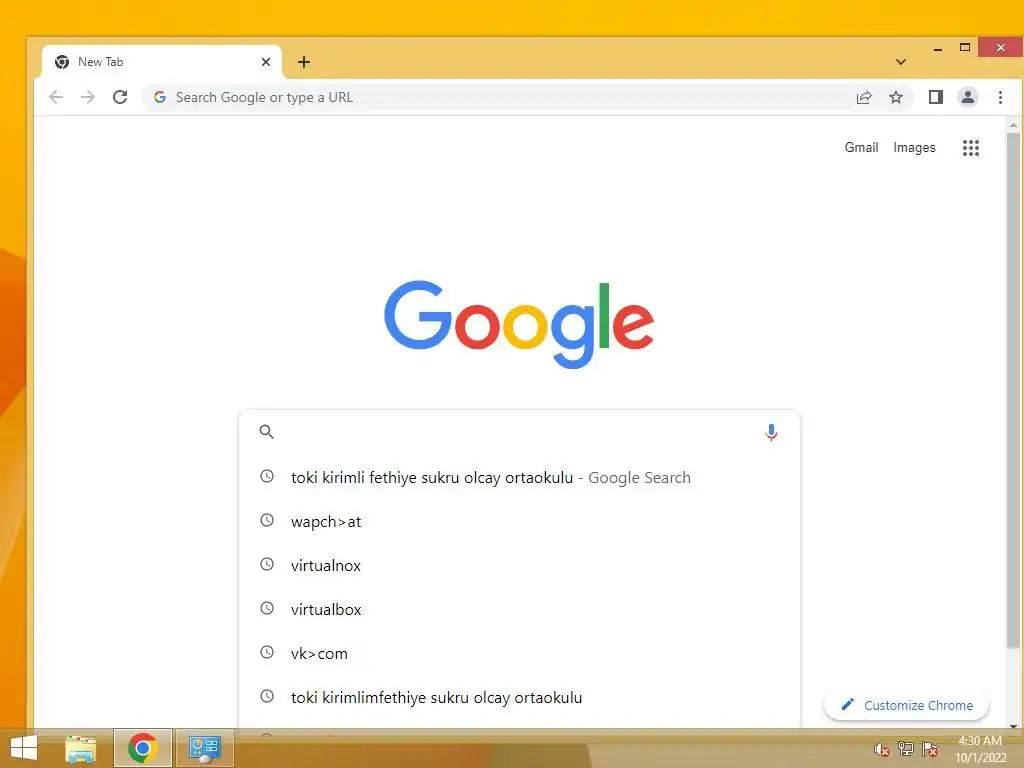Click the Customize Chrome button
The height and width of the screenshot is (768, 1024).
pos(906,705)
